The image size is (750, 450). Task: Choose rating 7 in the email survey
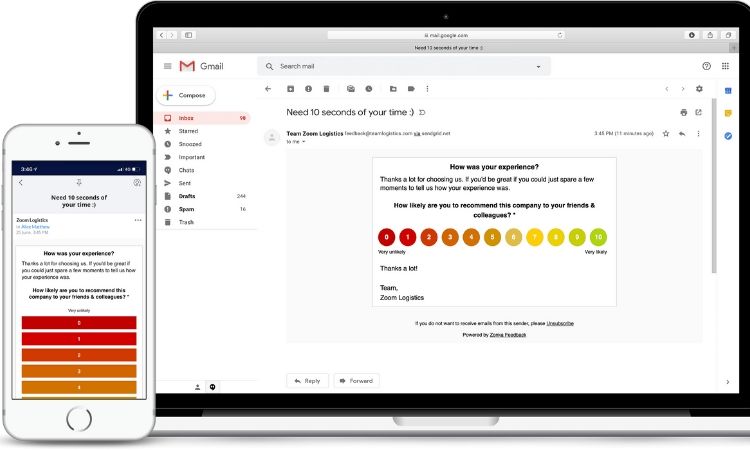click(535, 237)
